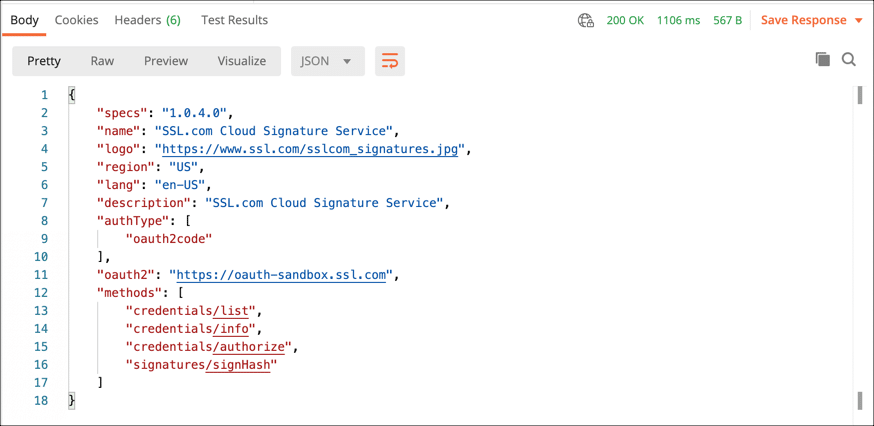The width and height of the screenshot is (874, 426).
Task: Select the Pretty view mode
Action: pos(44,61)
